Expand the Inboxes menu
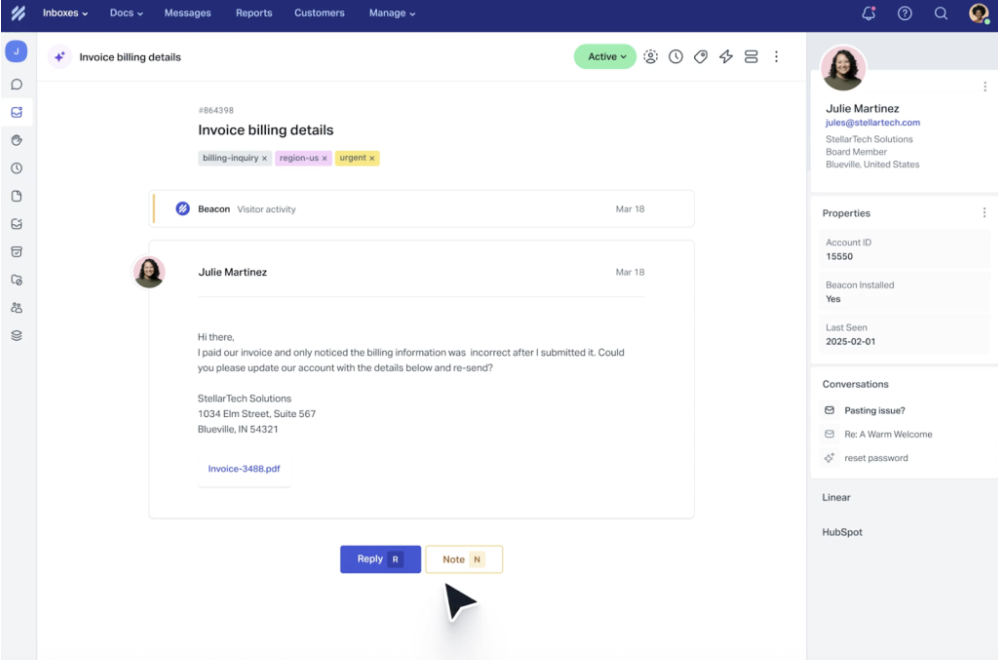Screen dimensions: 998x660 (x=65, y=13)
